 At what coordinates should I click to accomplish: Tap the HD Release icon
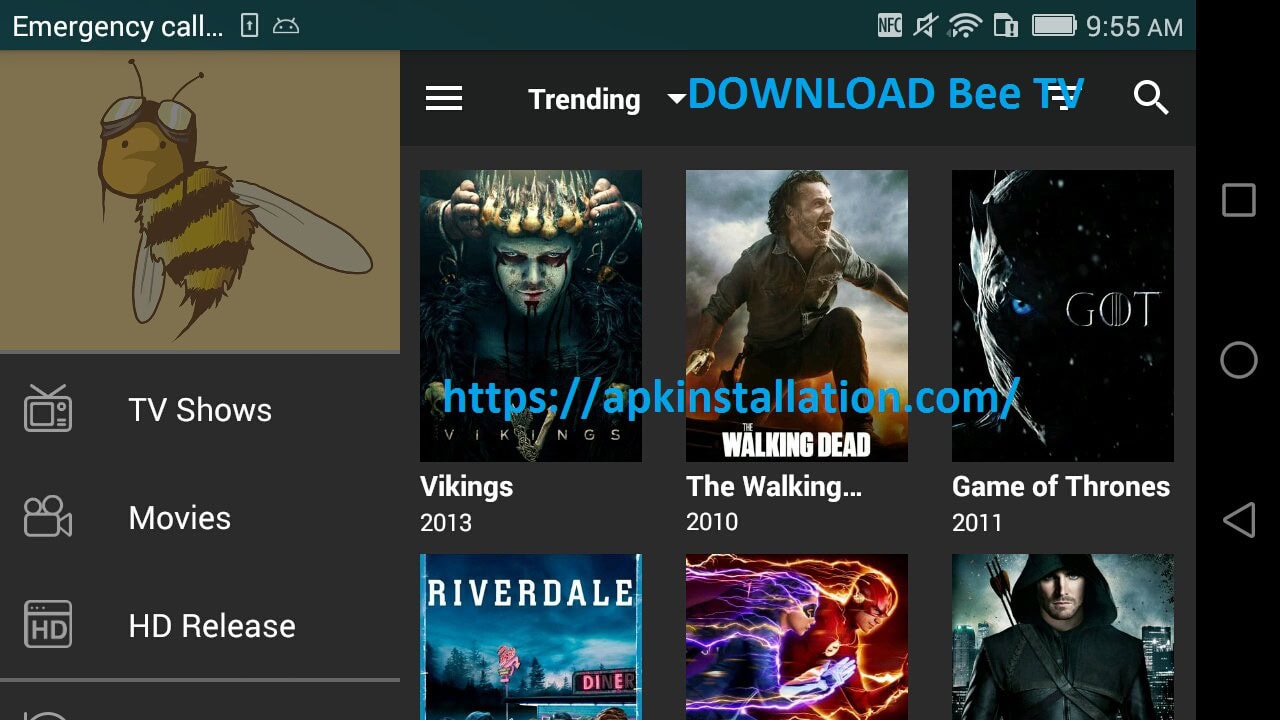tap(48, 625)
